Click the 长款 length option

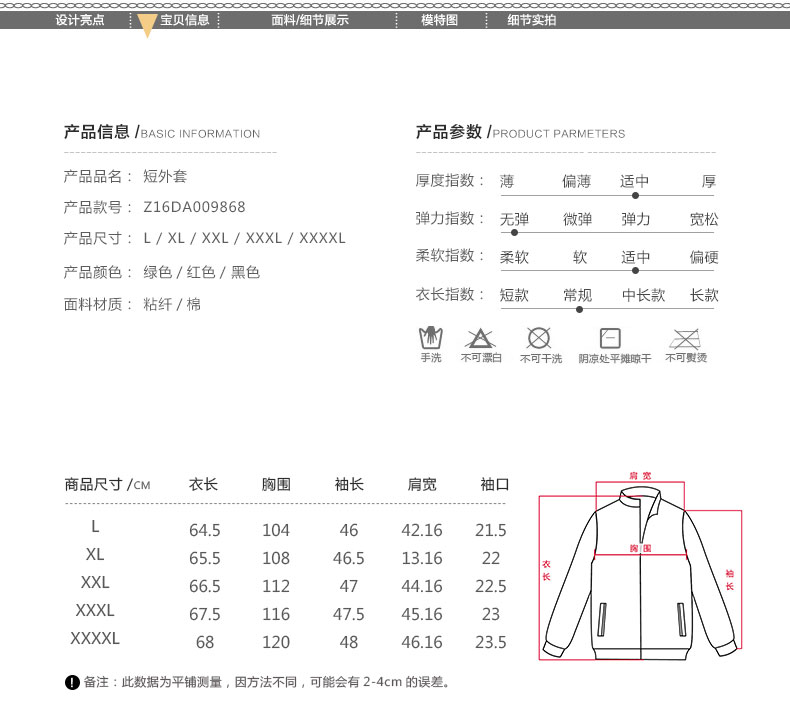[x=704, y=295]
